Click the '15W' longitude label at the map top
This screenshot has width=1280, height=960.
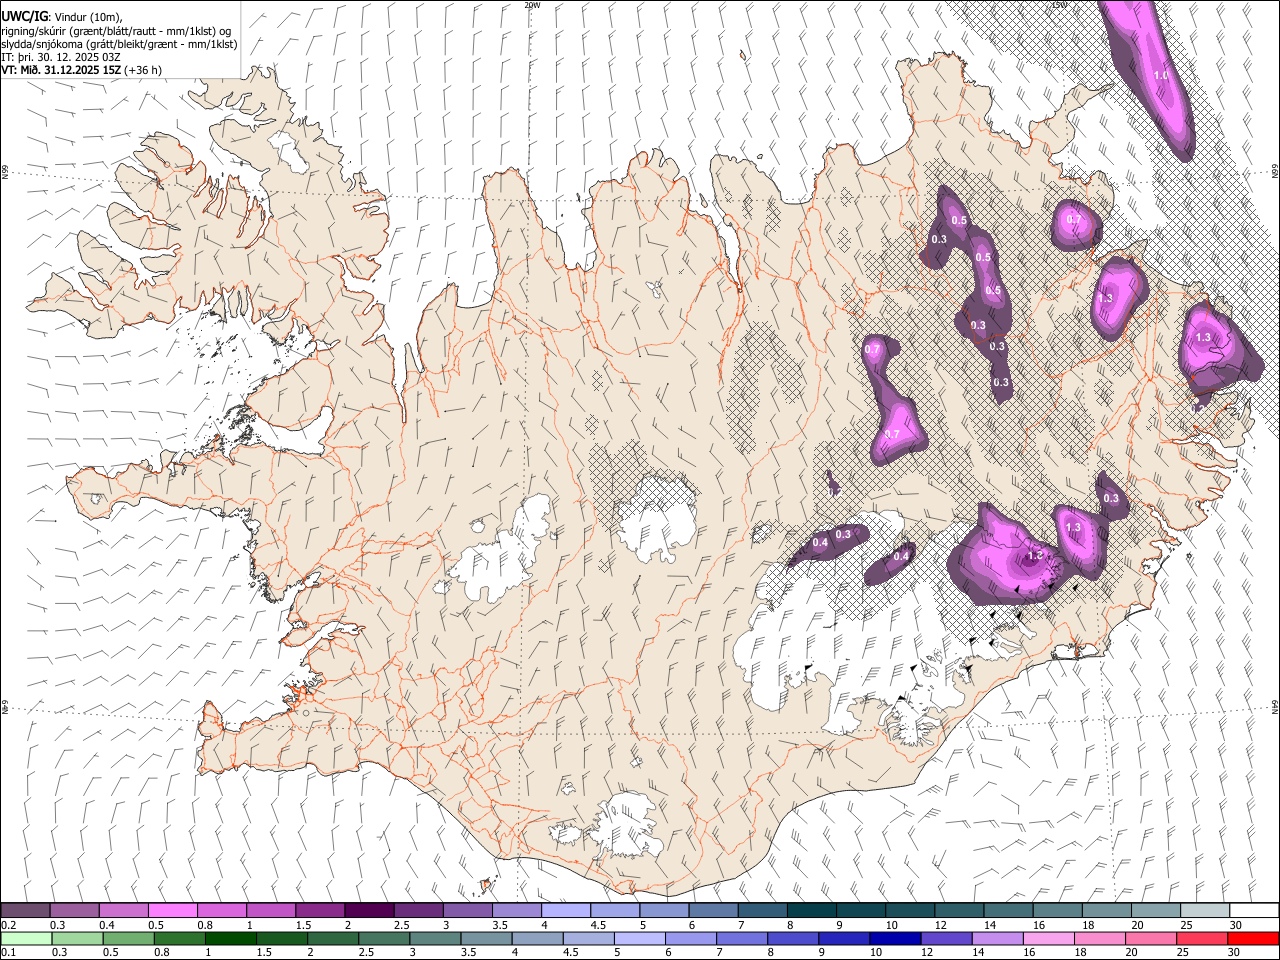1059,5
